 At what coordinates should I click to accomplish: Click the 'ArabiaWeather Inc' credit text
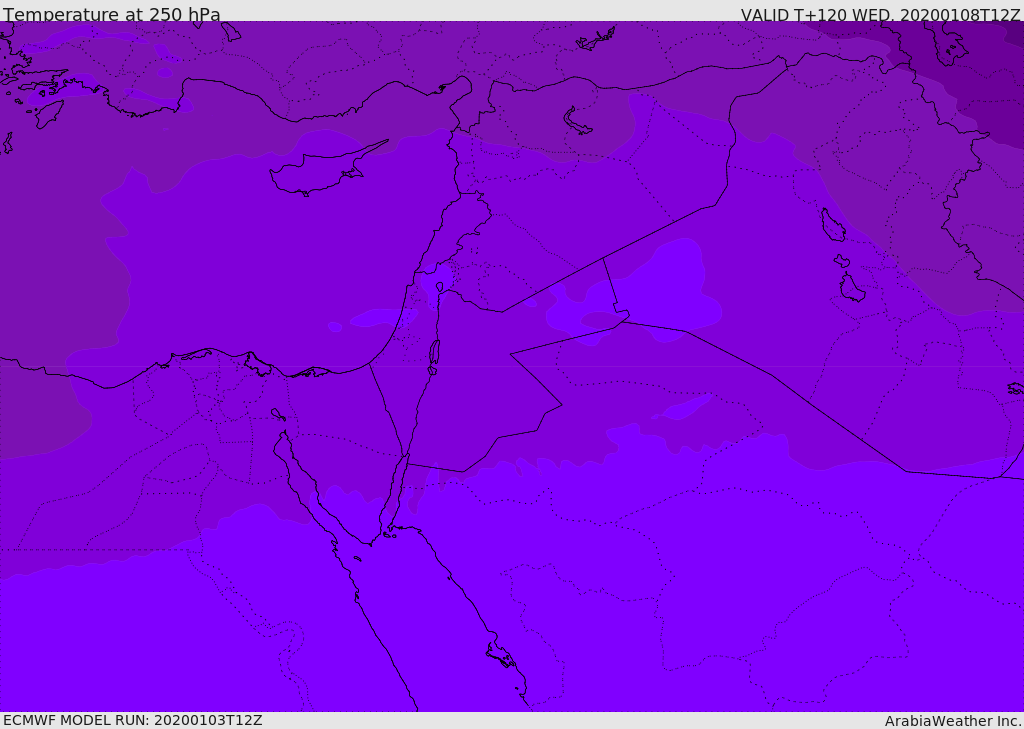coord(952,721)
